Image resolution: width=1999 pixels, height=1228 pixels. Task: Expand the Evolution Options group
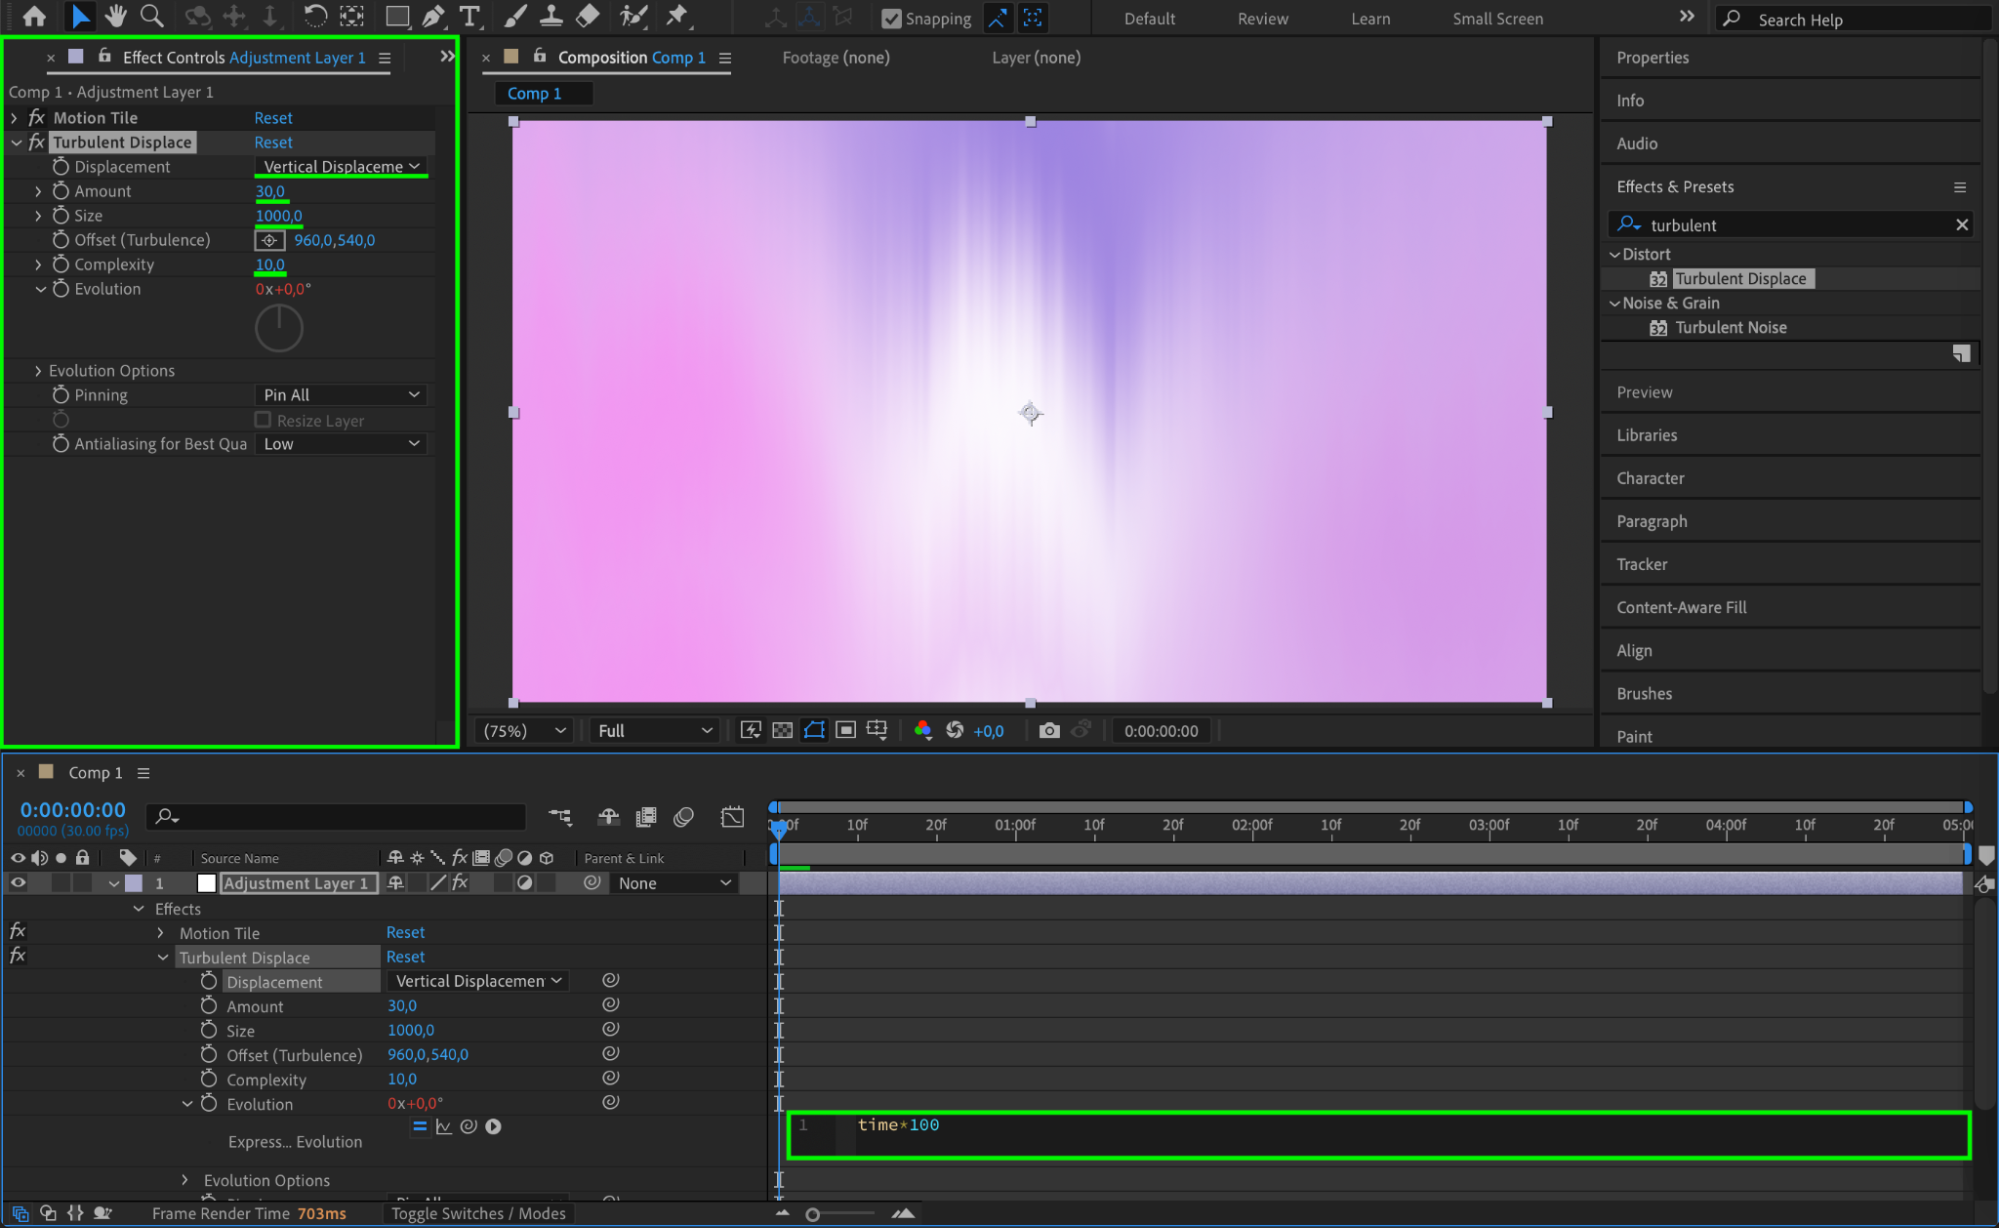point(38,371)
